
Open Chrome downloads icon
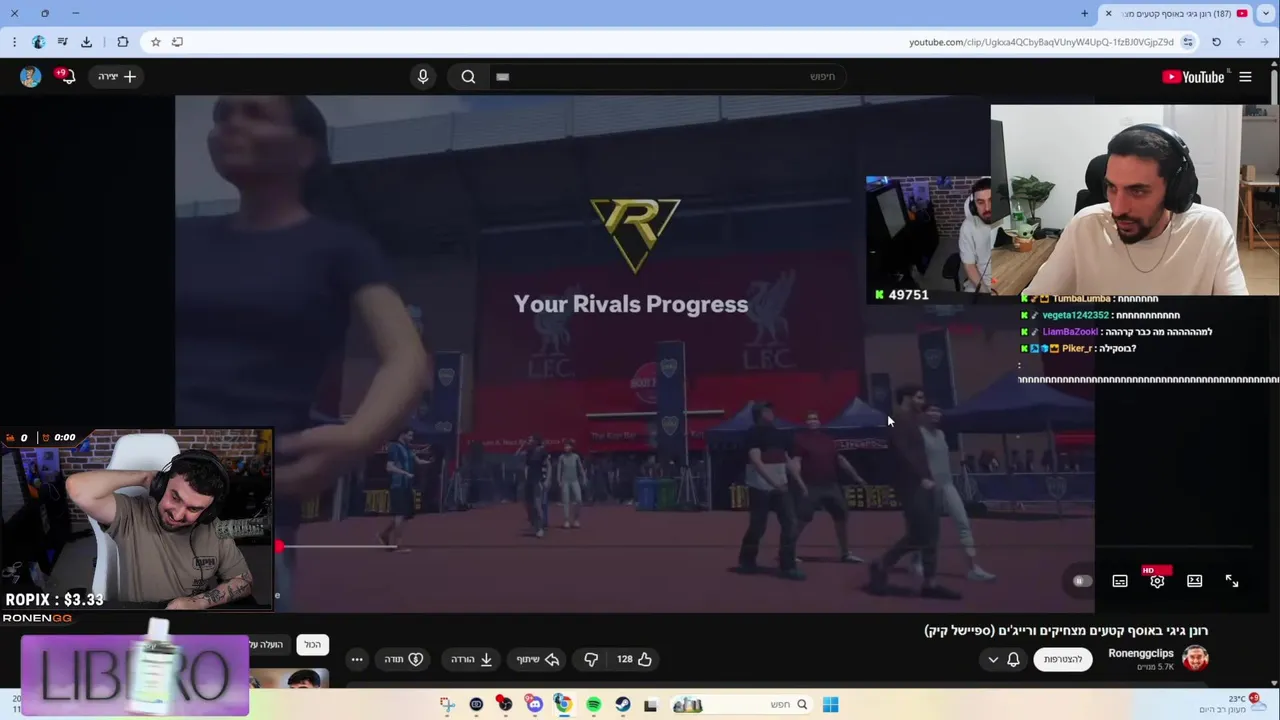[x=86, y=42]
